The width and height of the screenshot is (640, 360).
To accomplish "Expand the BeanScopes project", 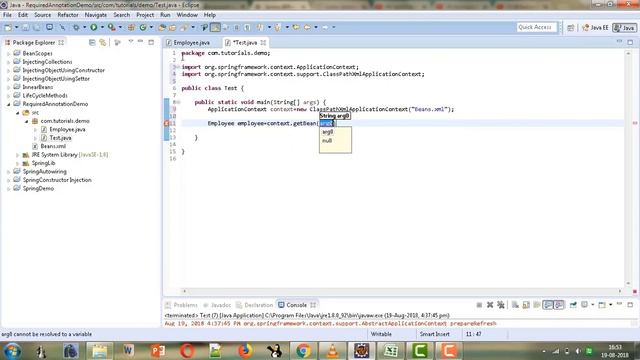I will tap(9, 53).
